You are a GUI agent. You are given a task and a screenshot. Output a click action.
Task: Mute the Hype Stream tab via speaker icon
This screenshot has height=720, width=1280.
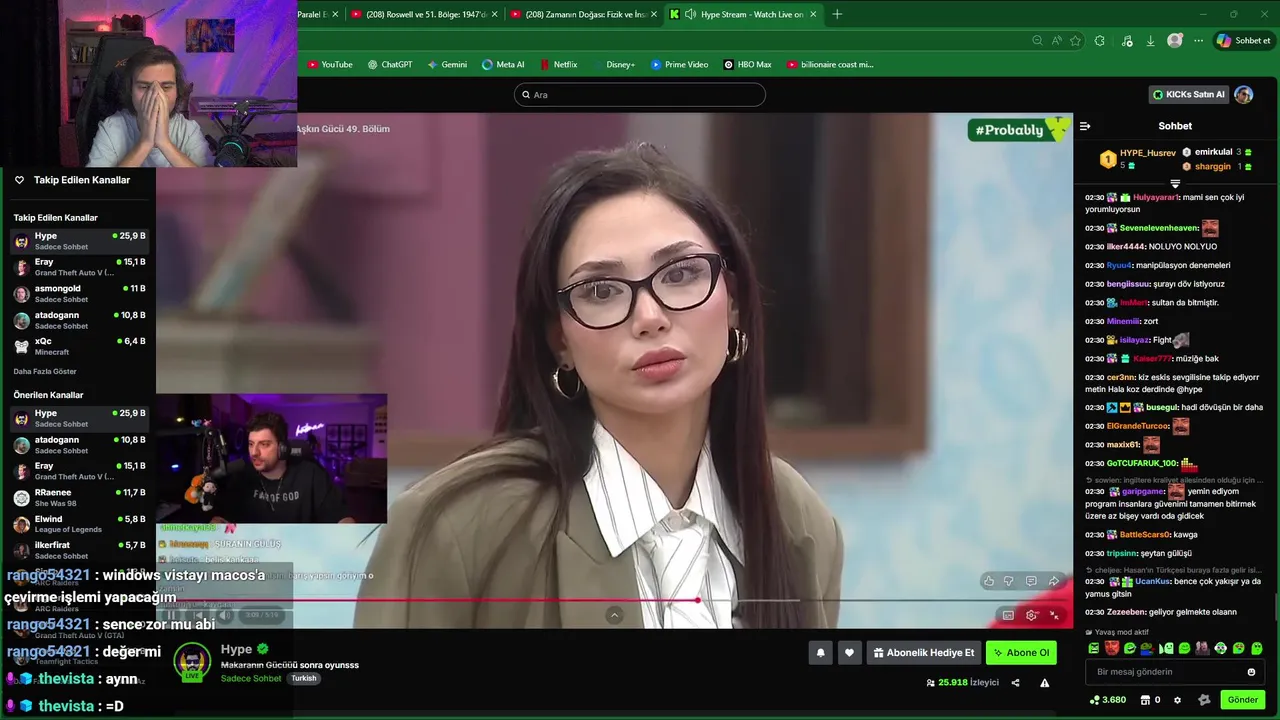coord(690,14)
